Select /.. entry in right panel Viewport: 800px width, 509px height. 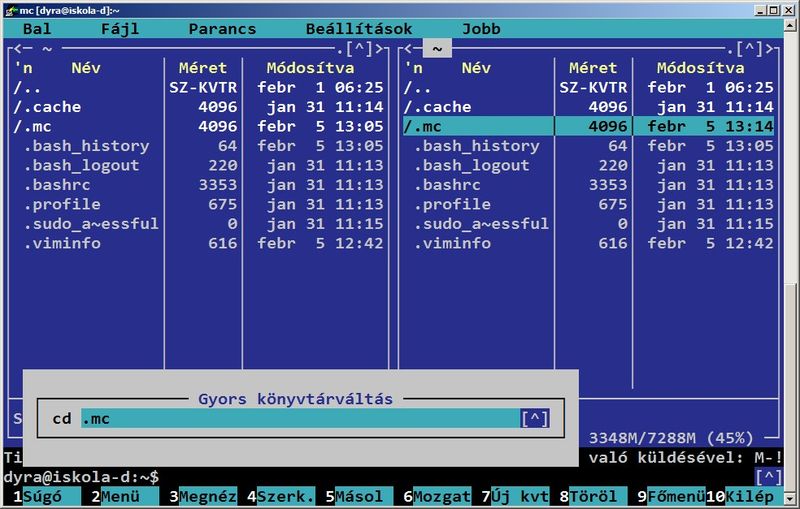click(x=589, y=87)
